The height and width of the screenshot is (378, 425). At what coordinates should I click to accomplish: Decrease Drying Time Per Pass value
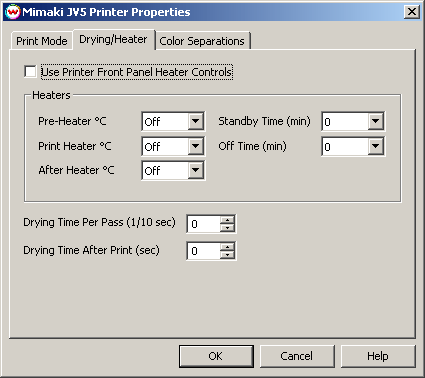pyautogui.click(x=227, y=228)
